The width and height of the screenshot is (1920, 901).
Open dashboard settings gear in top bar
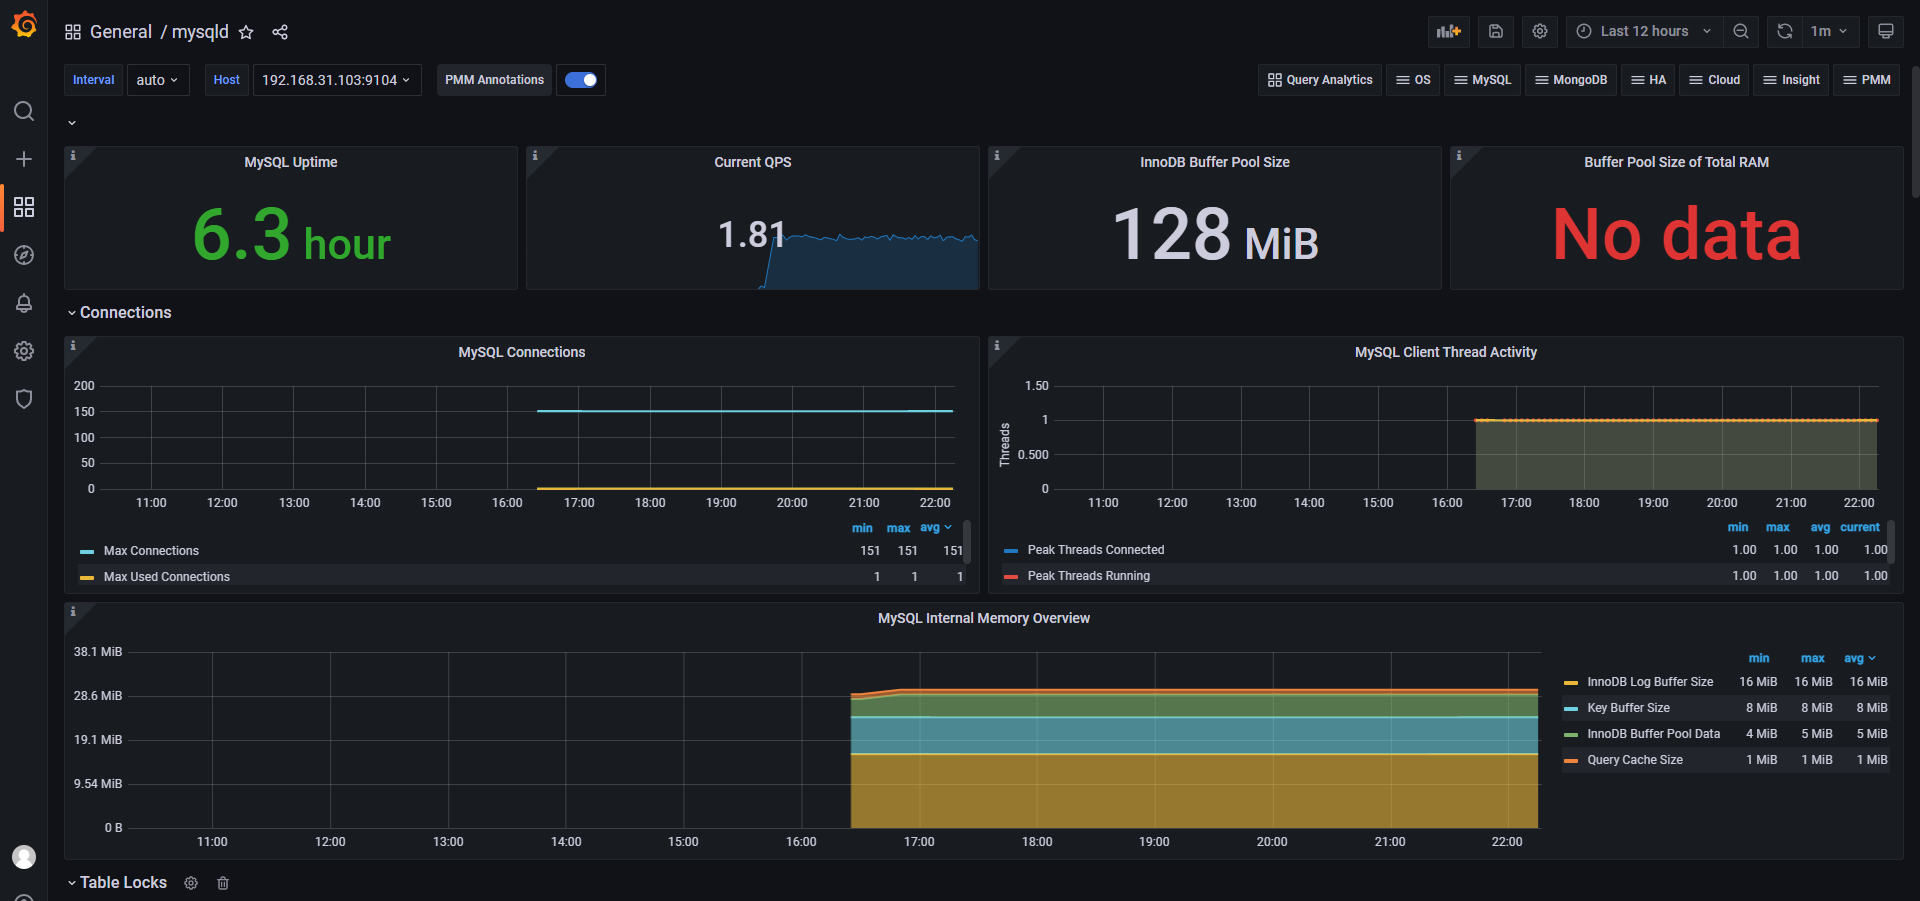point(1540,31)
